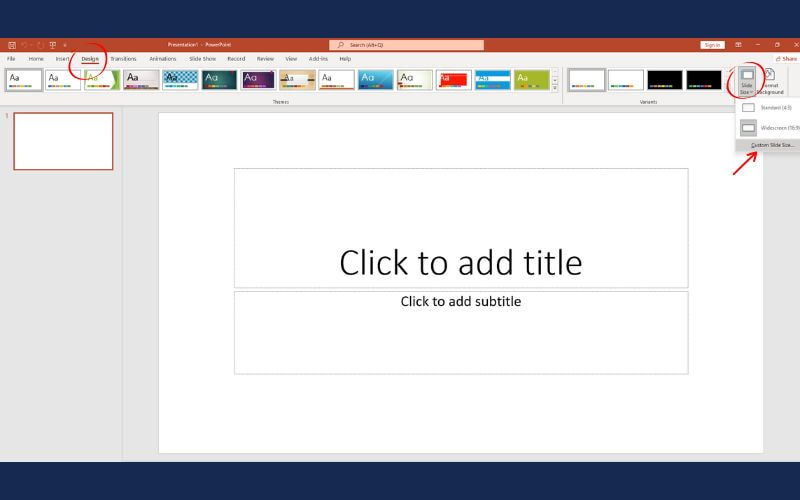
Task: Switch to the Transitions tab
Action: click(x=123, y=59)
